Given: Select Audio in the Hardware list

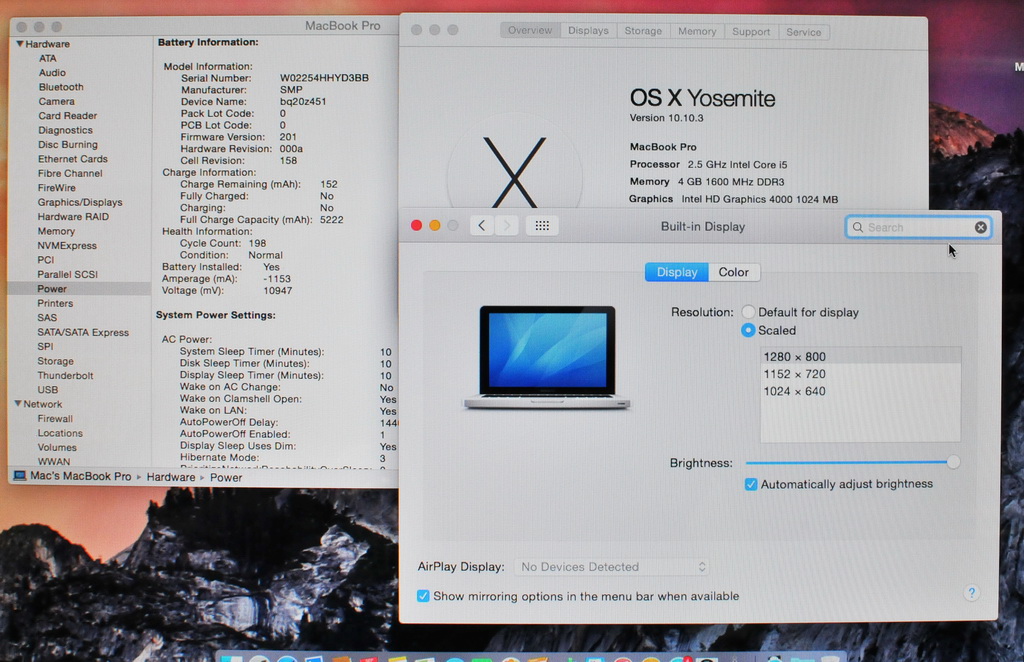Looking at the screenshot, I should pos(52,72).
